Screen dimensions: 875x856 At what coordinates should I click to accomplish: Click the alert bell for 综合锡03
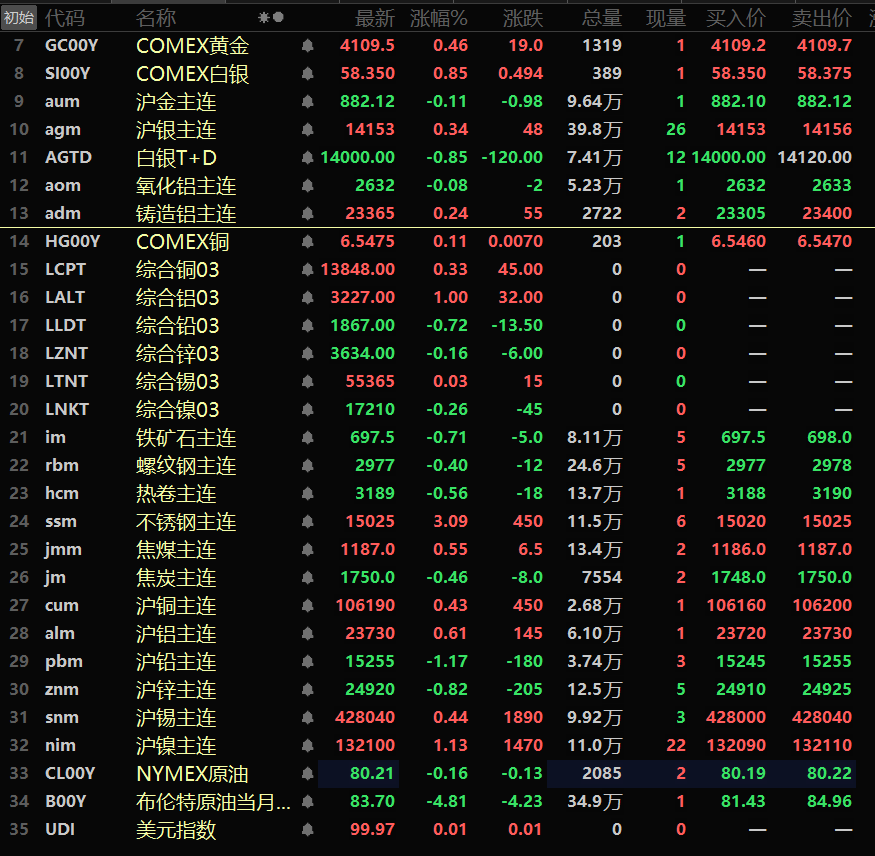pyautogui.click(x=307, y=381)
